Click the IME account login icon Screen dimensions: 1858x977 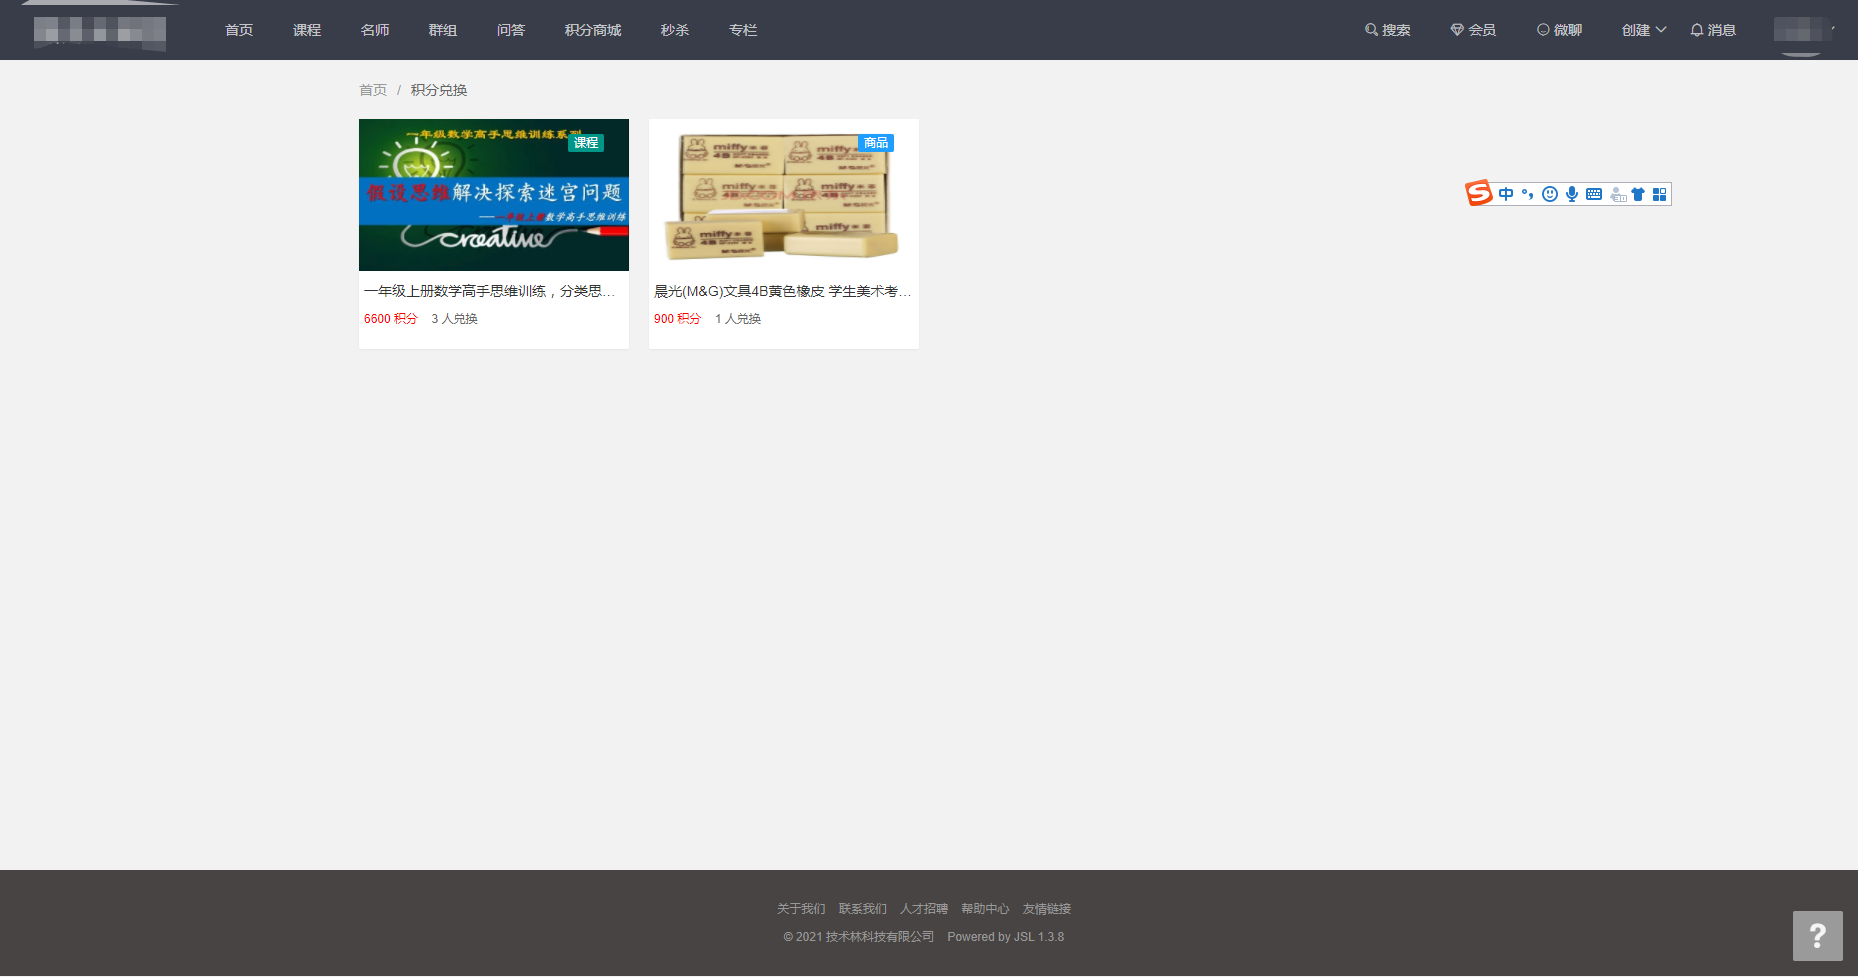pyautogui.click(x=1618, y=194)
